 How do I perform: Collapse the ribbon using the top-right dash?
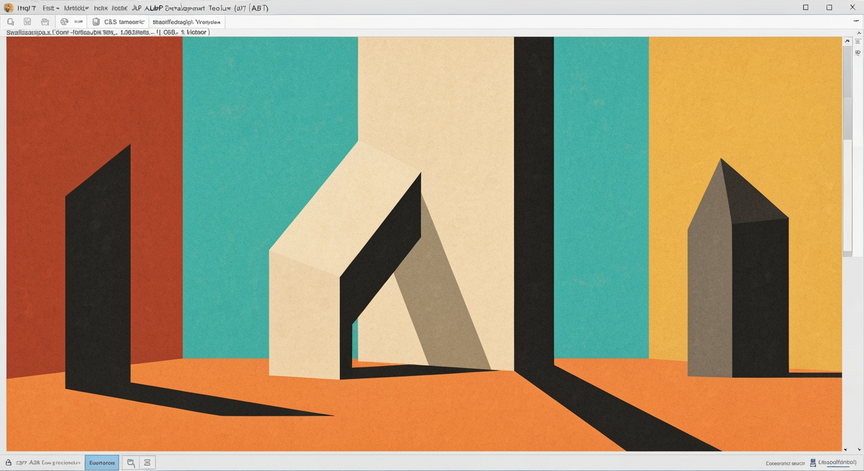pos(856,21)
